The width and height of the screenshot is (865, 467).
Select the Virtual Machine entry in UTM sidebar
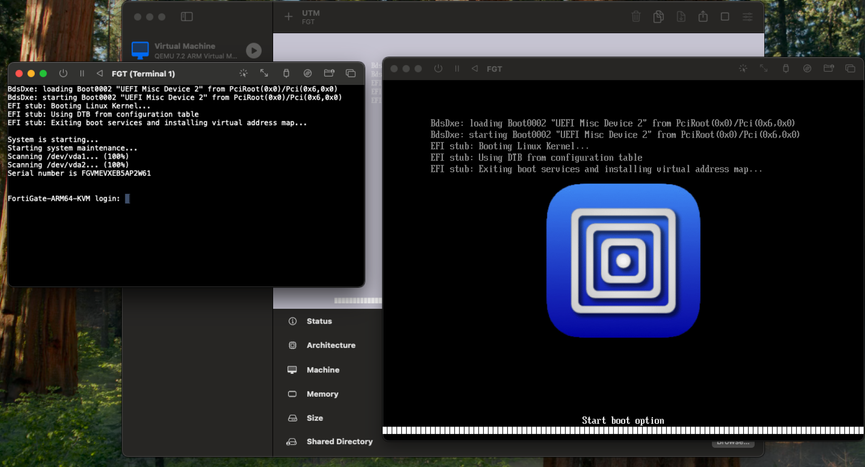(196, 50)
